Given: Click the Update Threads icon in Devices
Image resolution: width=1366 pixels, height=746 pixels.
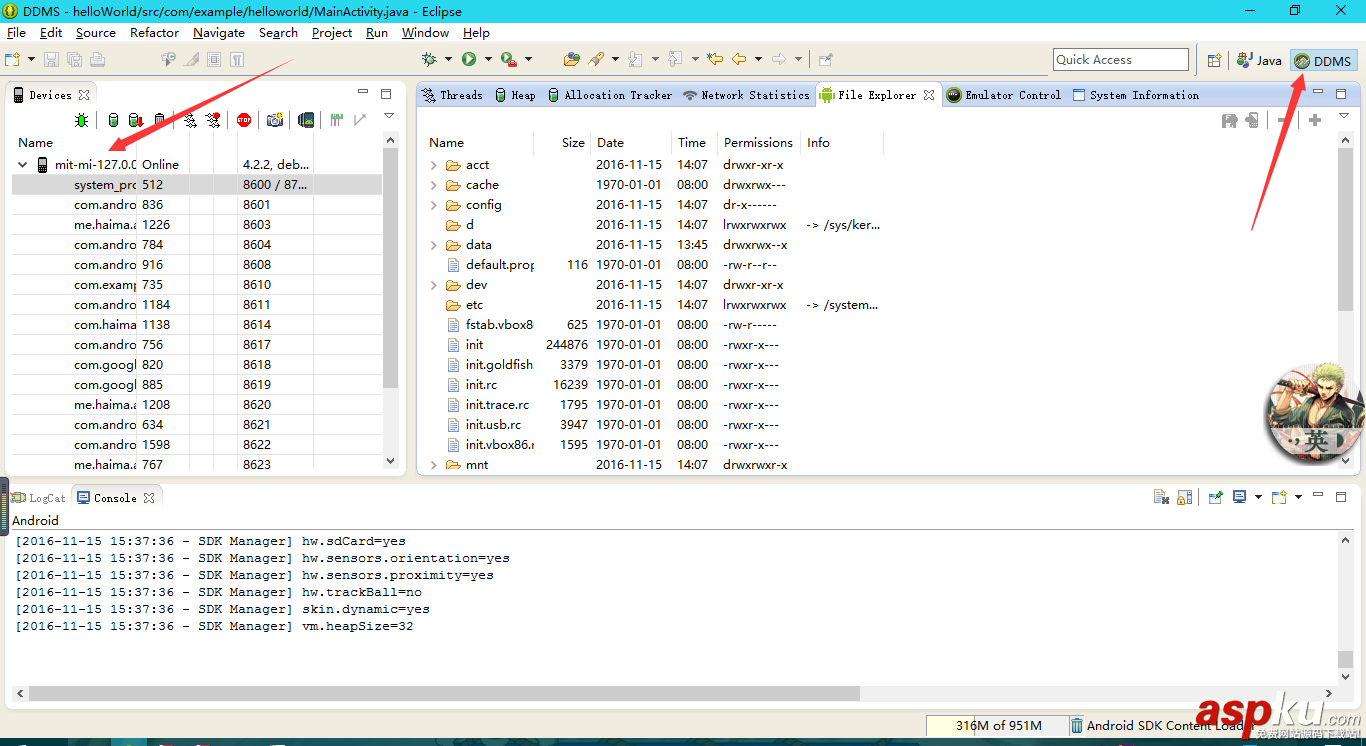Looking at the screenshot, I should [x=189, y=120].
